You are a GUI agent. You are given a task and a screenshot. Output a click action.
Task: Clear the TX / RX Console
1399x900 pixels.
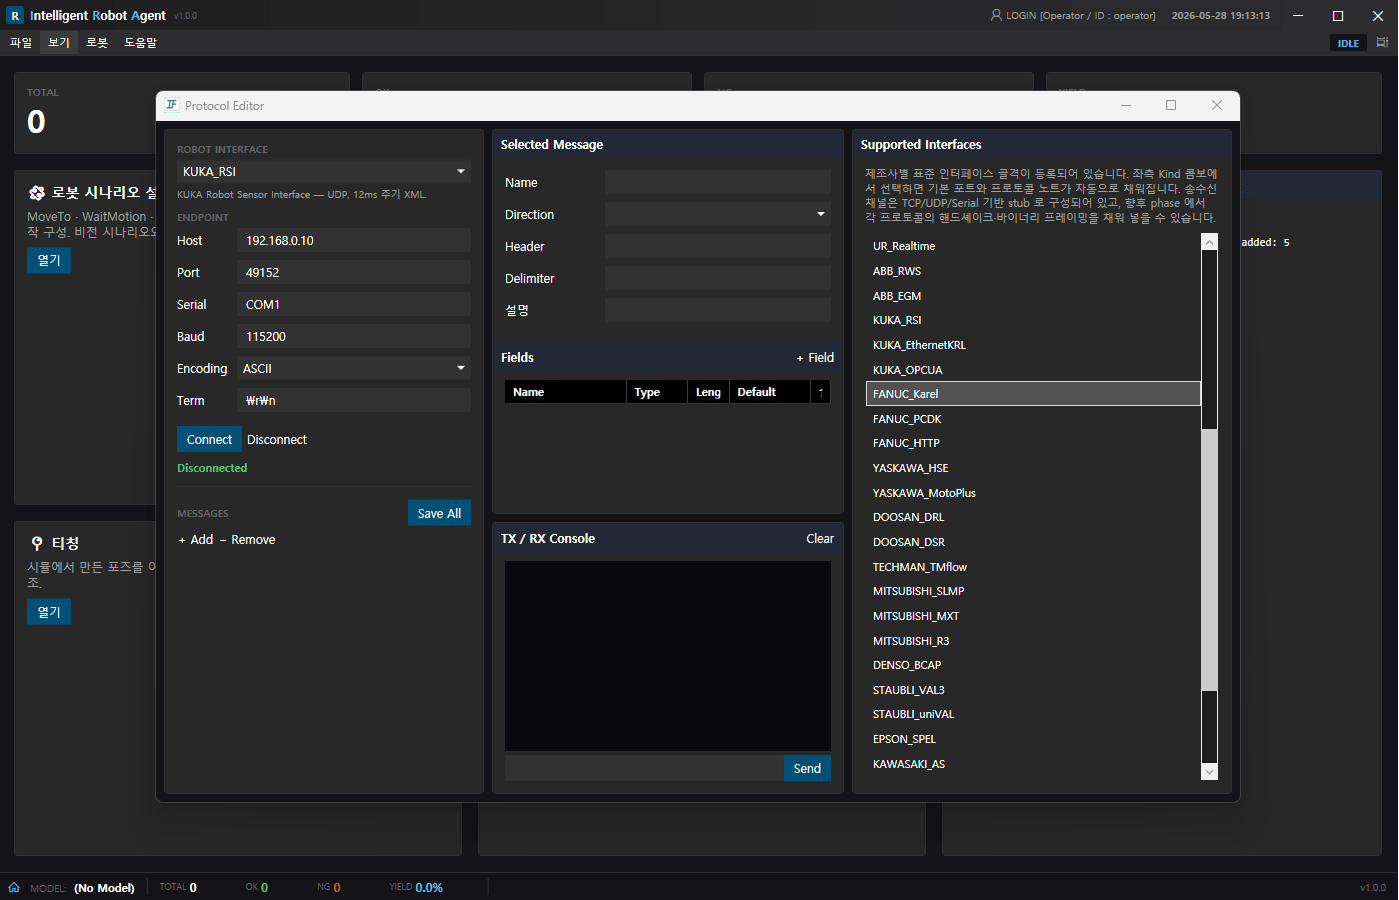[820, 538]
